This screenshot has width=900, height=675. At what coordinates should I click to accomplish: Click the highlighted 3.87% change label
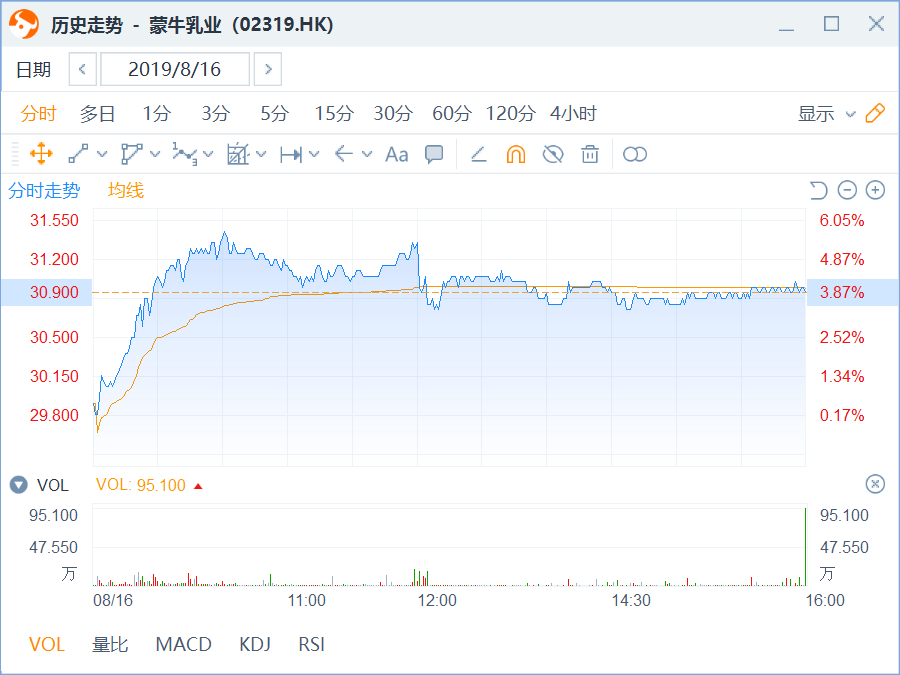click(853, 292)
